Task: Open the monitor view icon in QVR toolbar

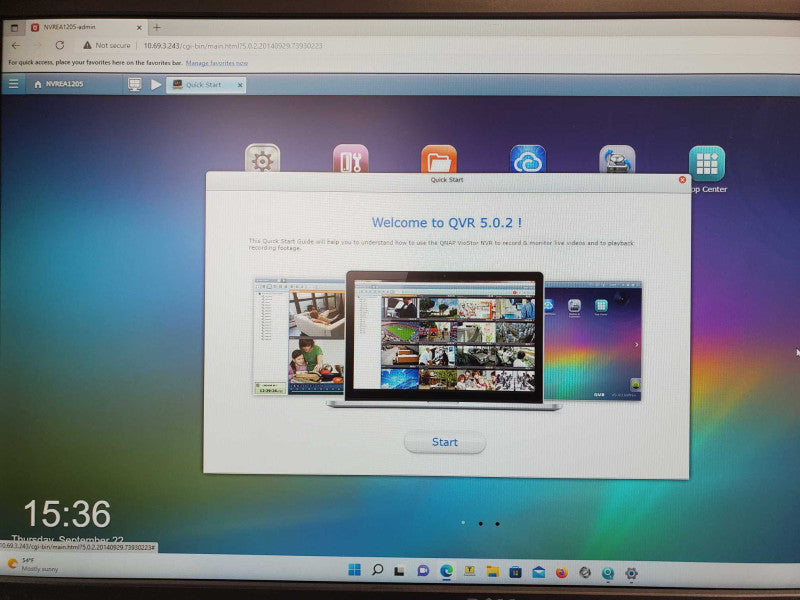Action: [134, 84]
